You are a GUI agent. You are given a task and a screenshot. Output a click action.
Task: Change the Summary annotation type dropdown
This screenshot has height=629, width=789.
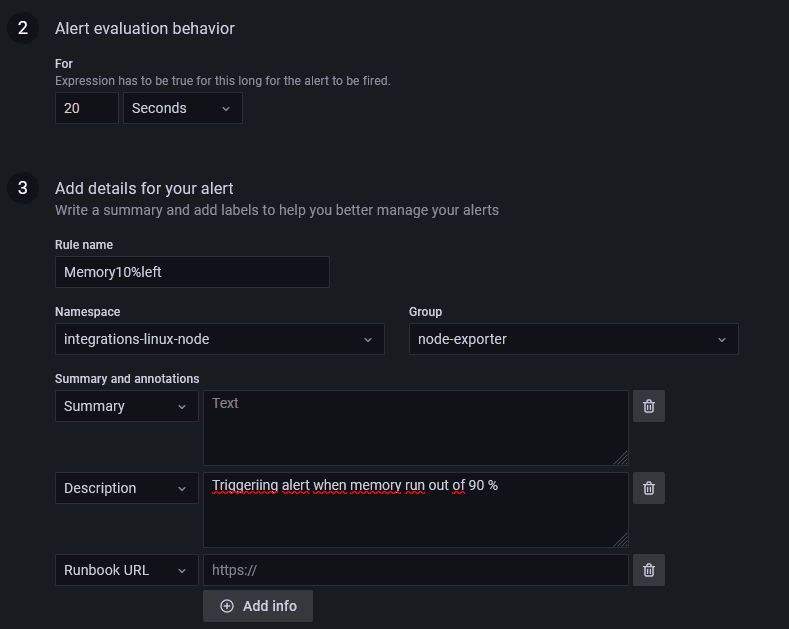(x=126, y=406)
